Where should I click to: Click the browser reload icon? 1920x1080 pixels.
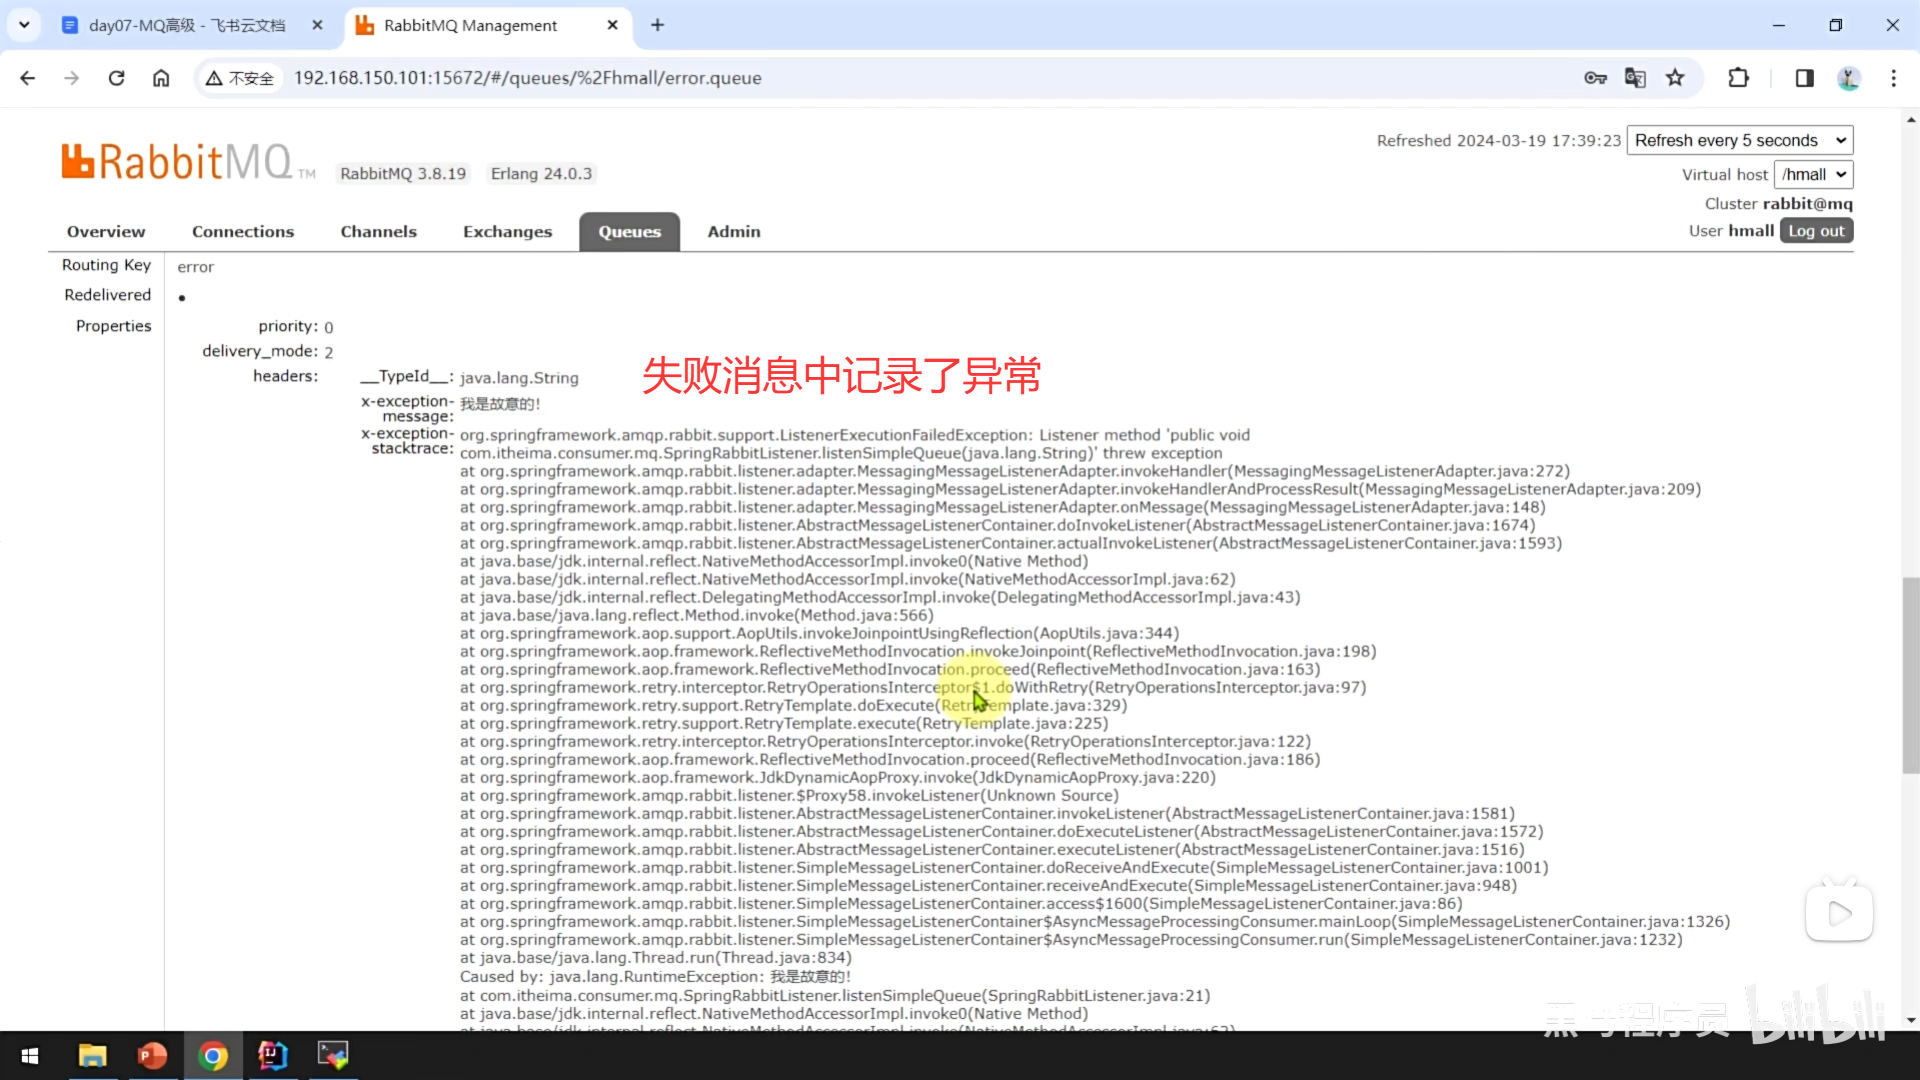click(x=116, y=78)
